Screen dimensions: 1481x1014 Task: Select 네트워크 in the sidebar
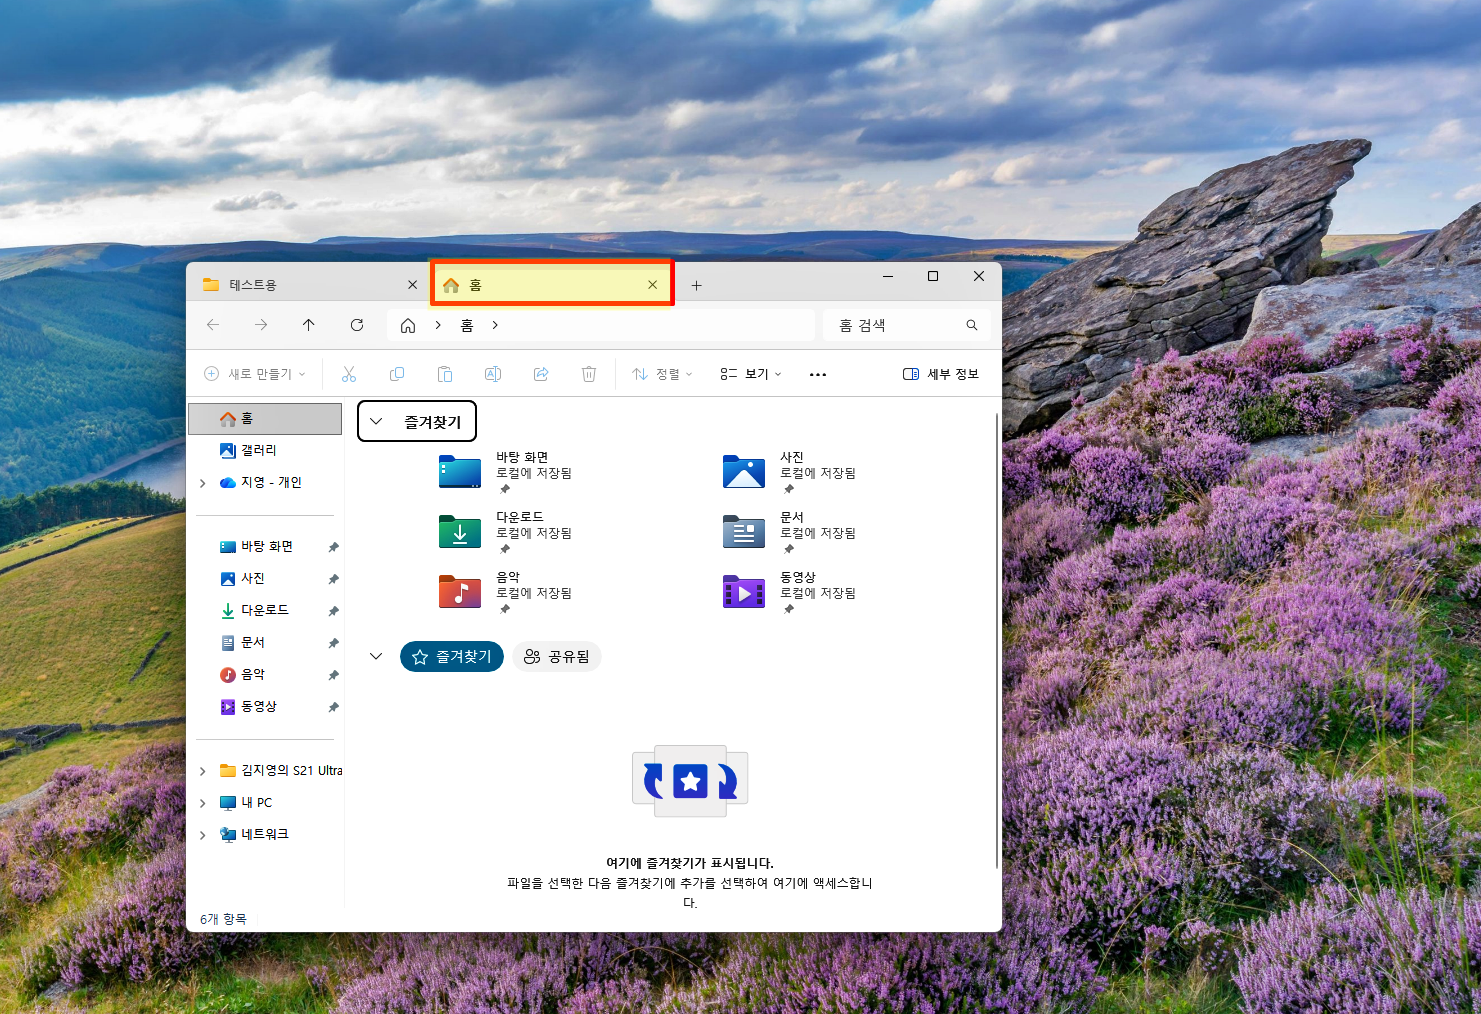(254, 835)
